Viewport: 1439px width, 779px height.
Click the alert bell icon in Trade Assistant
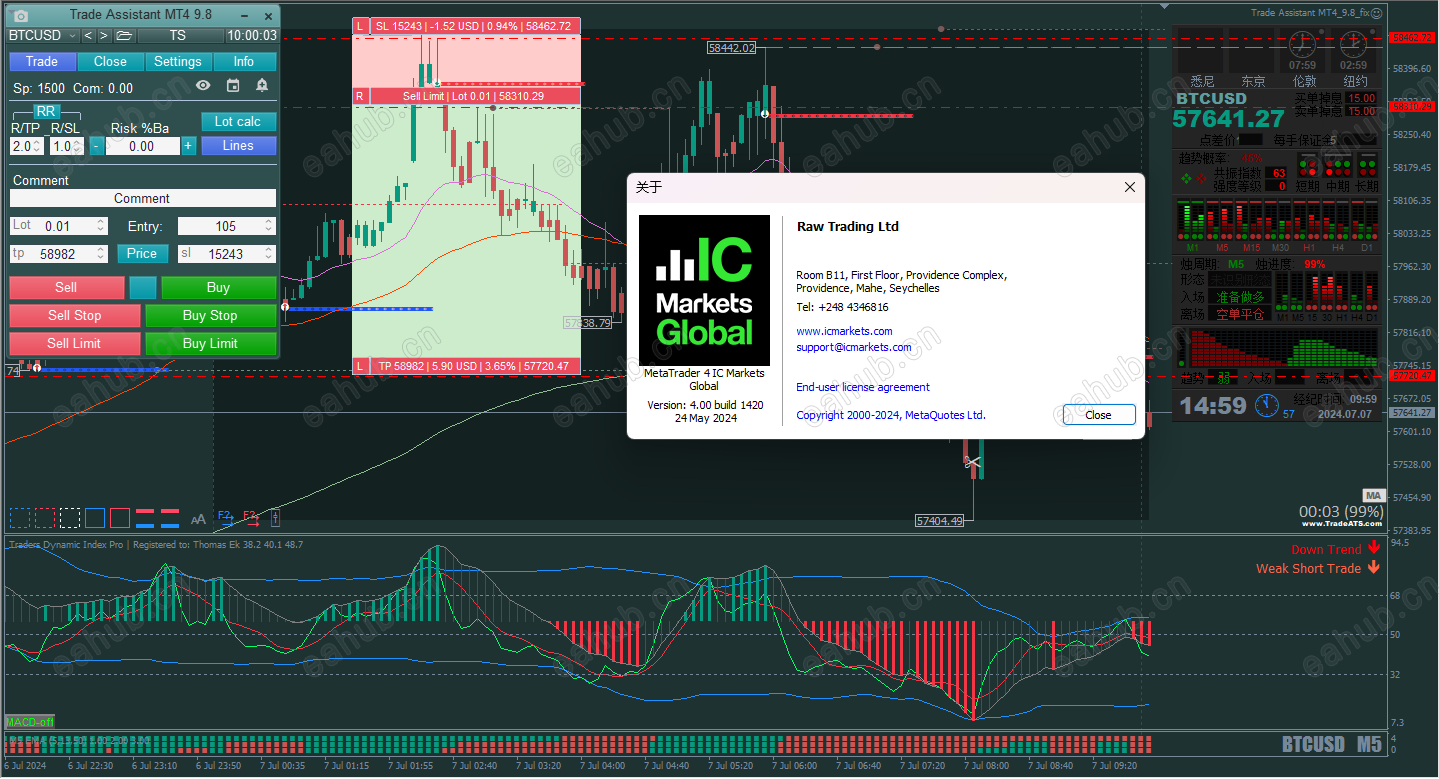pyautogui.click(x=262, y=87)
